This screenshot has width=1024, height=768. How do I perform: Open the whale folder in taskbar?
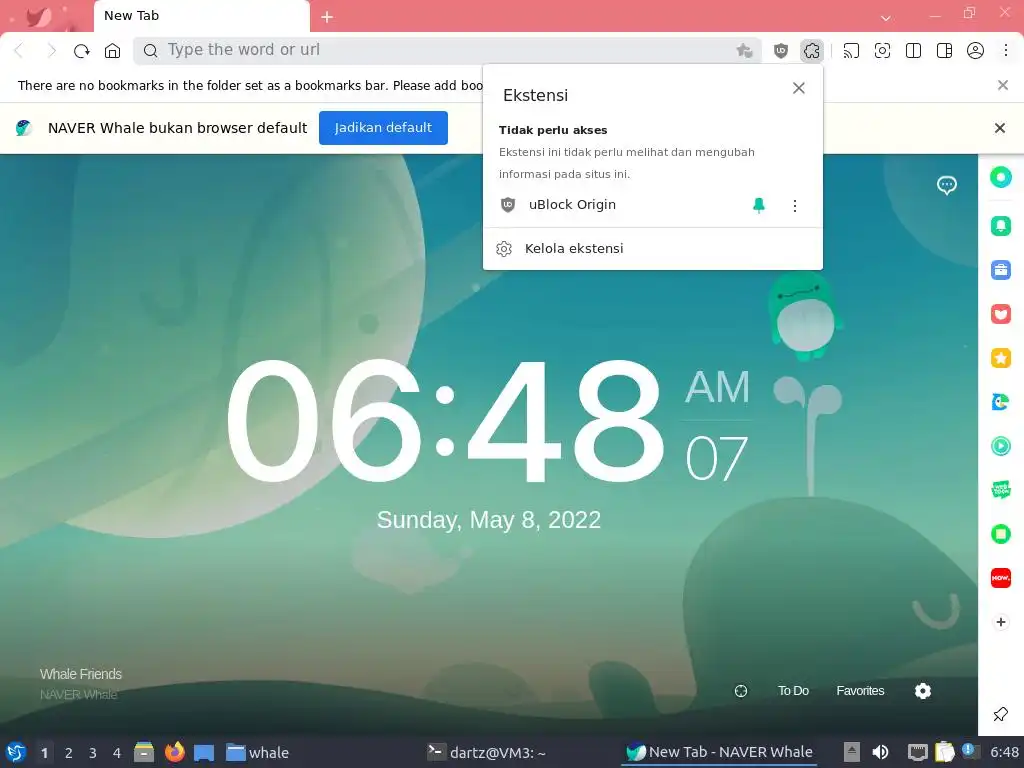pyautogui.click(x=257, y=752)
